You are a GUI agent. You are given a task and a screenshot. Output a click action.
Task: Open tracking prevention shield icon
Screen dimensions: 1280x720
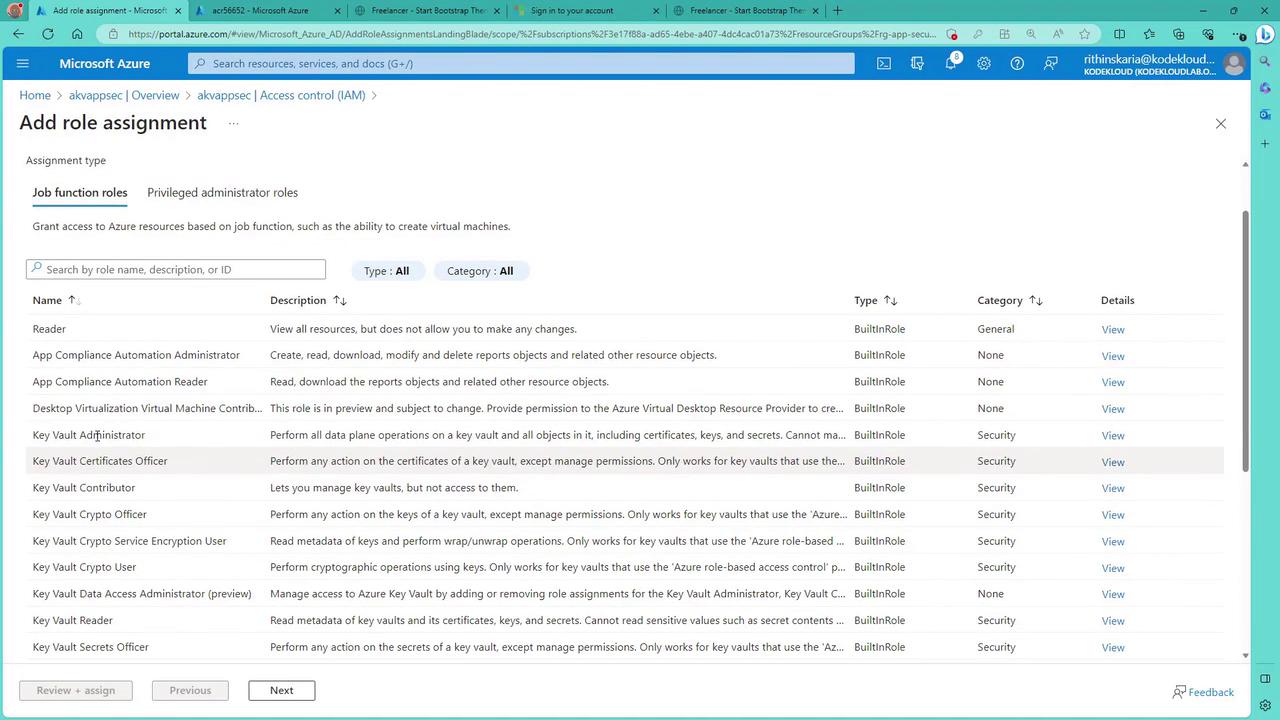click(x=951, y=34)
